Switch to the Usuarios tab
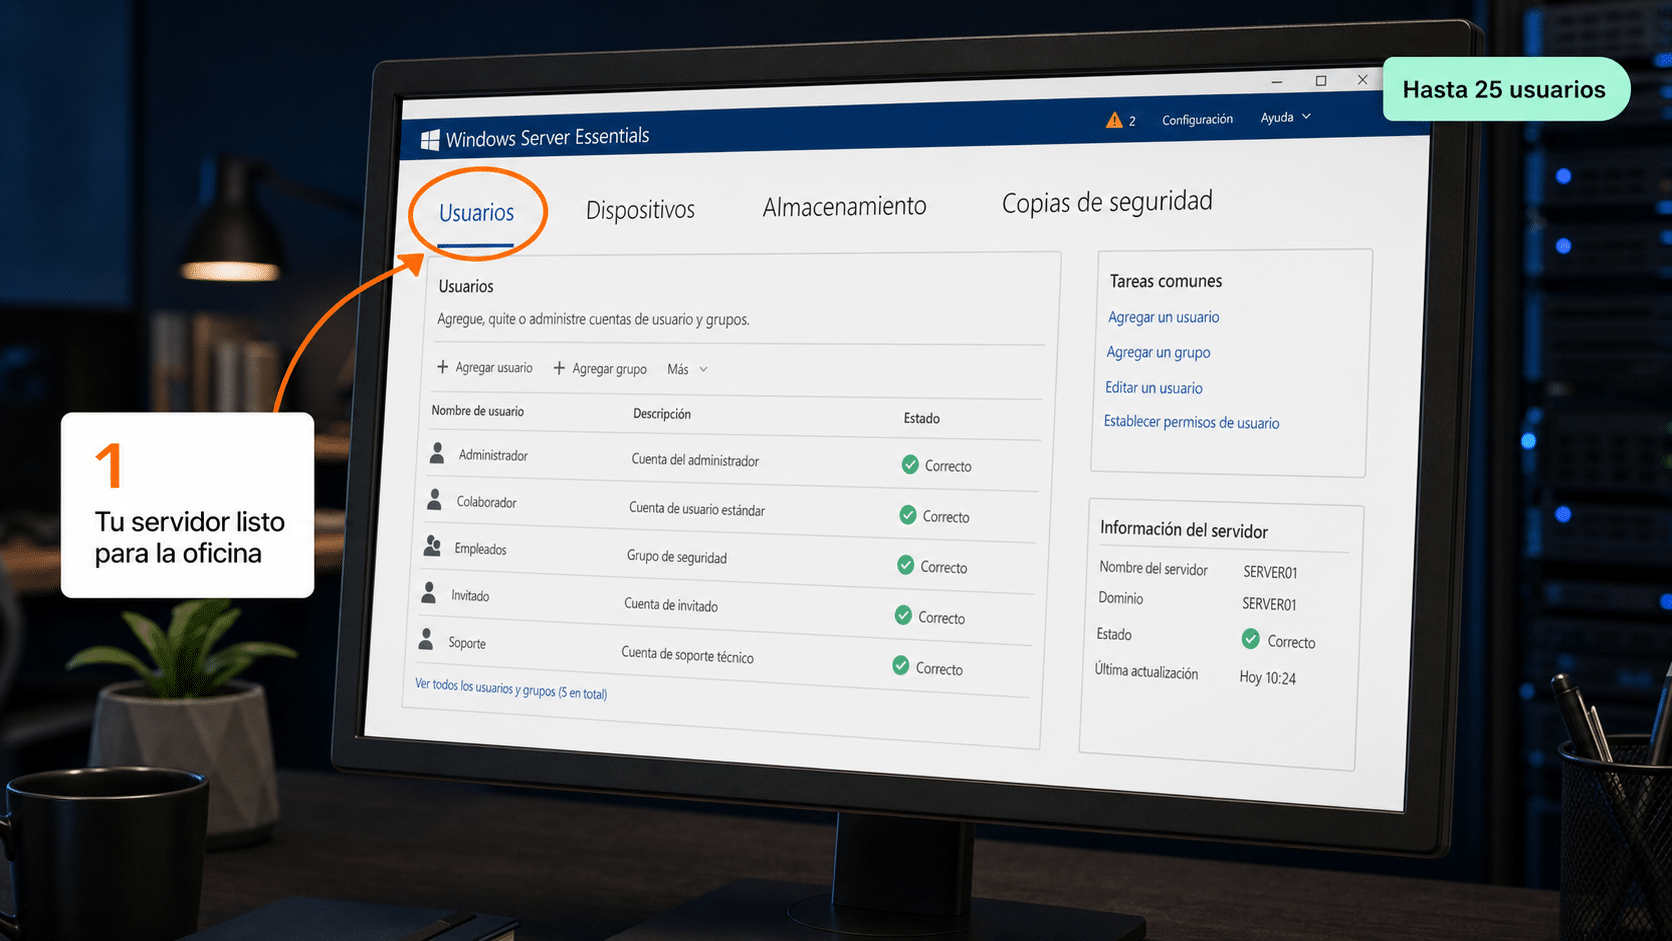This screenshot has height=941, width=1672. 477,213
